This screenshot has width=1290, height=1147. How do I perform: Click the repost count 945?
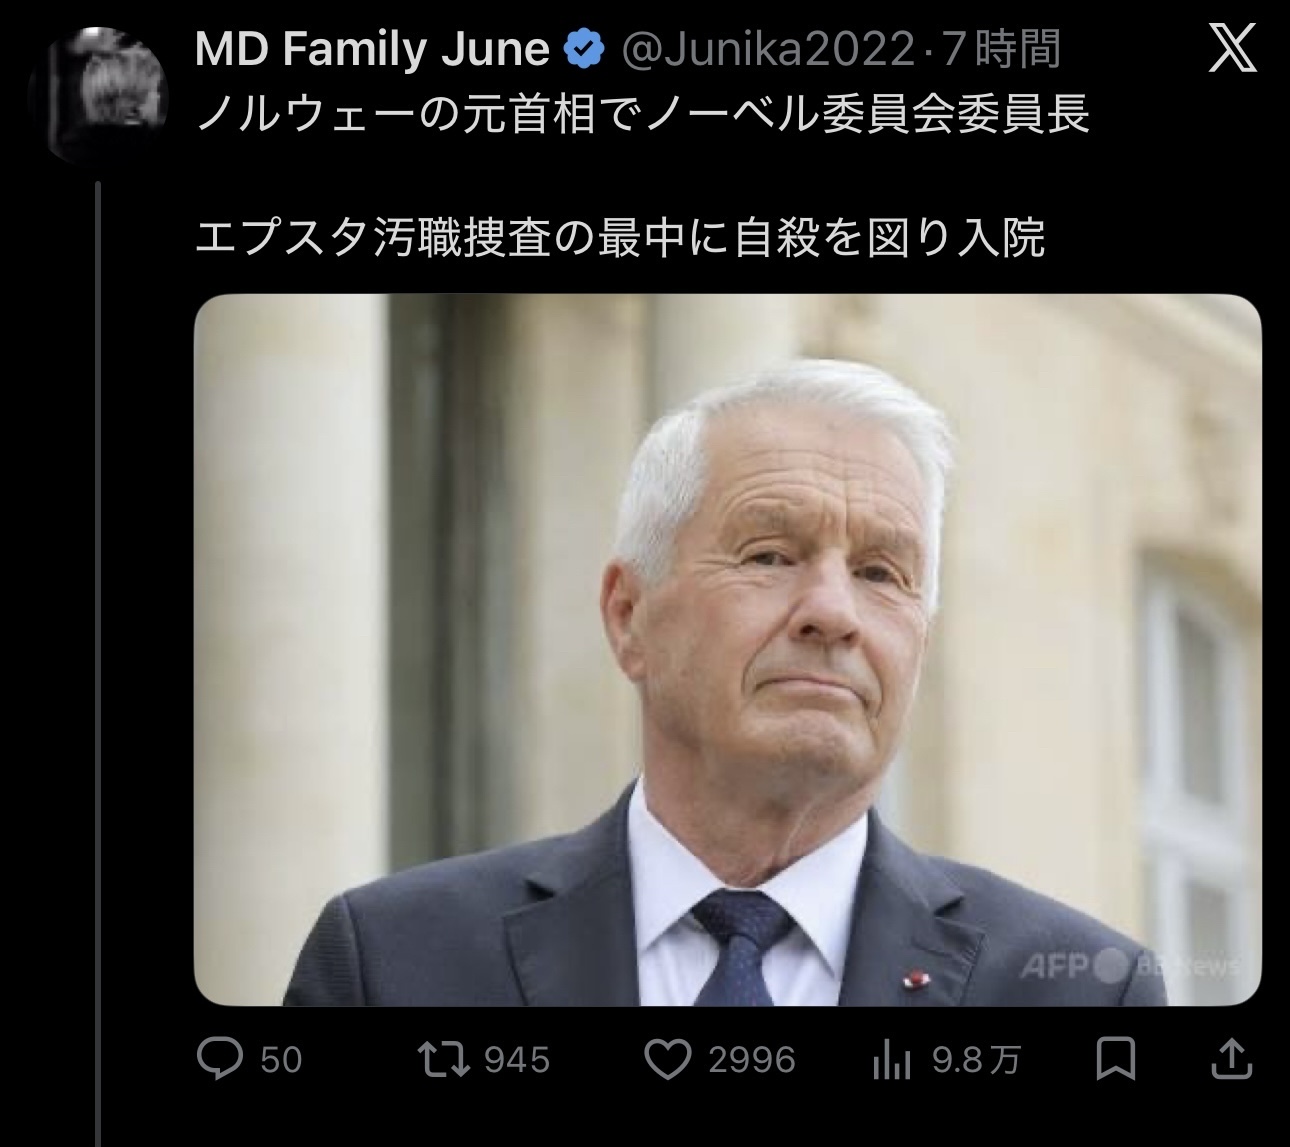point(517,1060)
